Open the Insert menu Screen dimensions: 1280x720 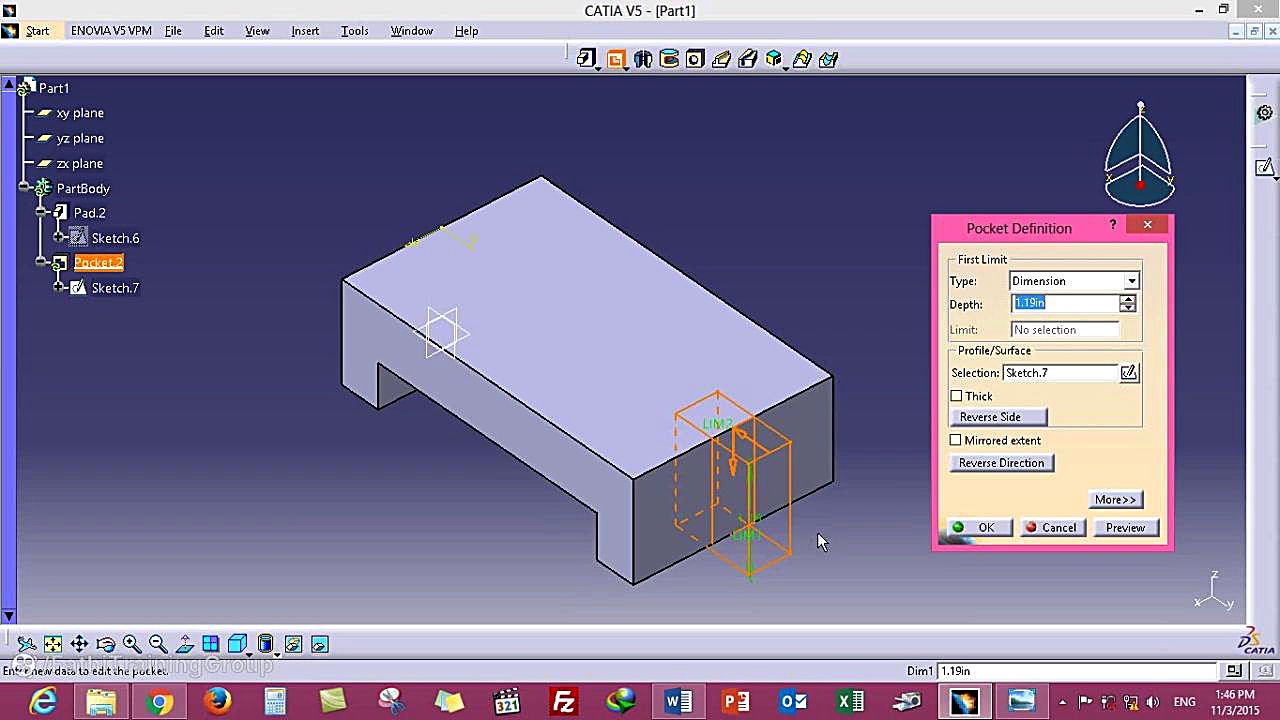tap(305, 31)
